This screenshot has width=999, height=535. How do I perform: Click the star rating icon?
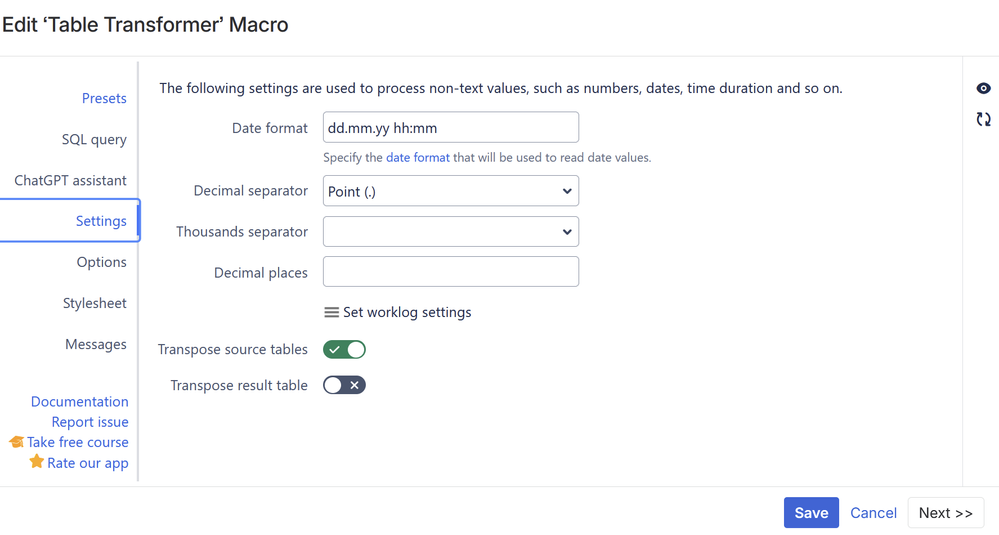coord(37,462)
